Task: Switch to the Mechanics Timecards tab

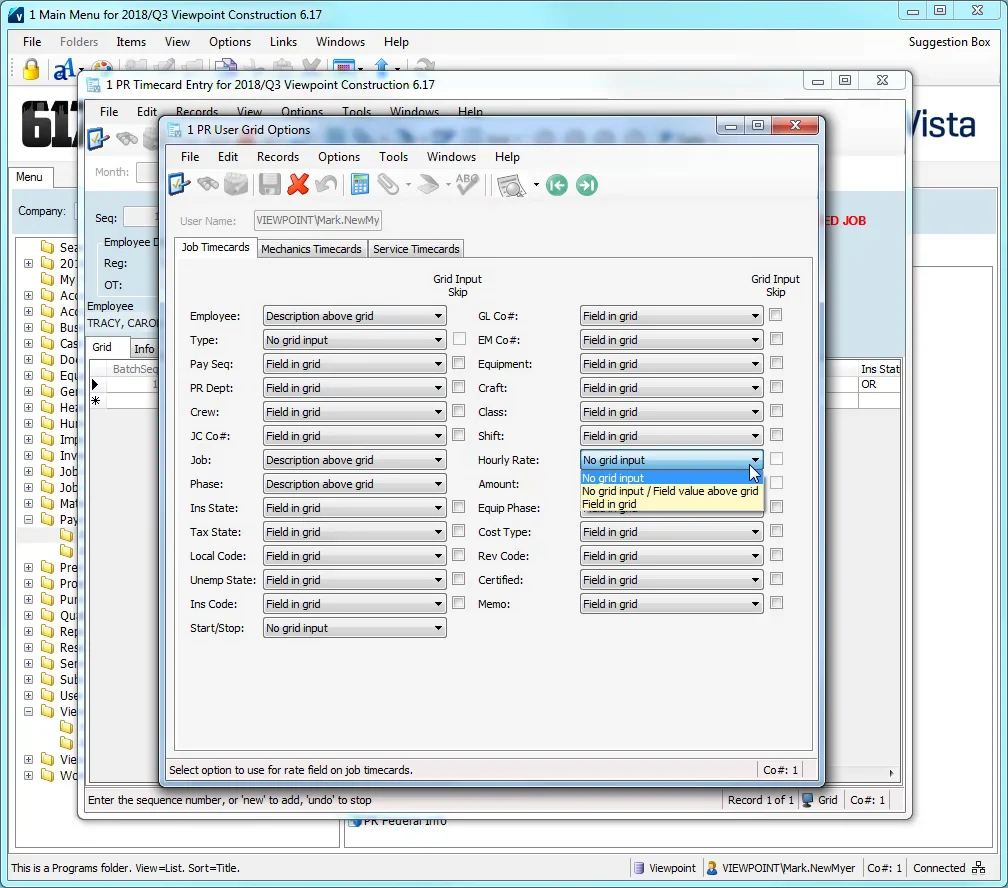Action: tap(311, 249)
